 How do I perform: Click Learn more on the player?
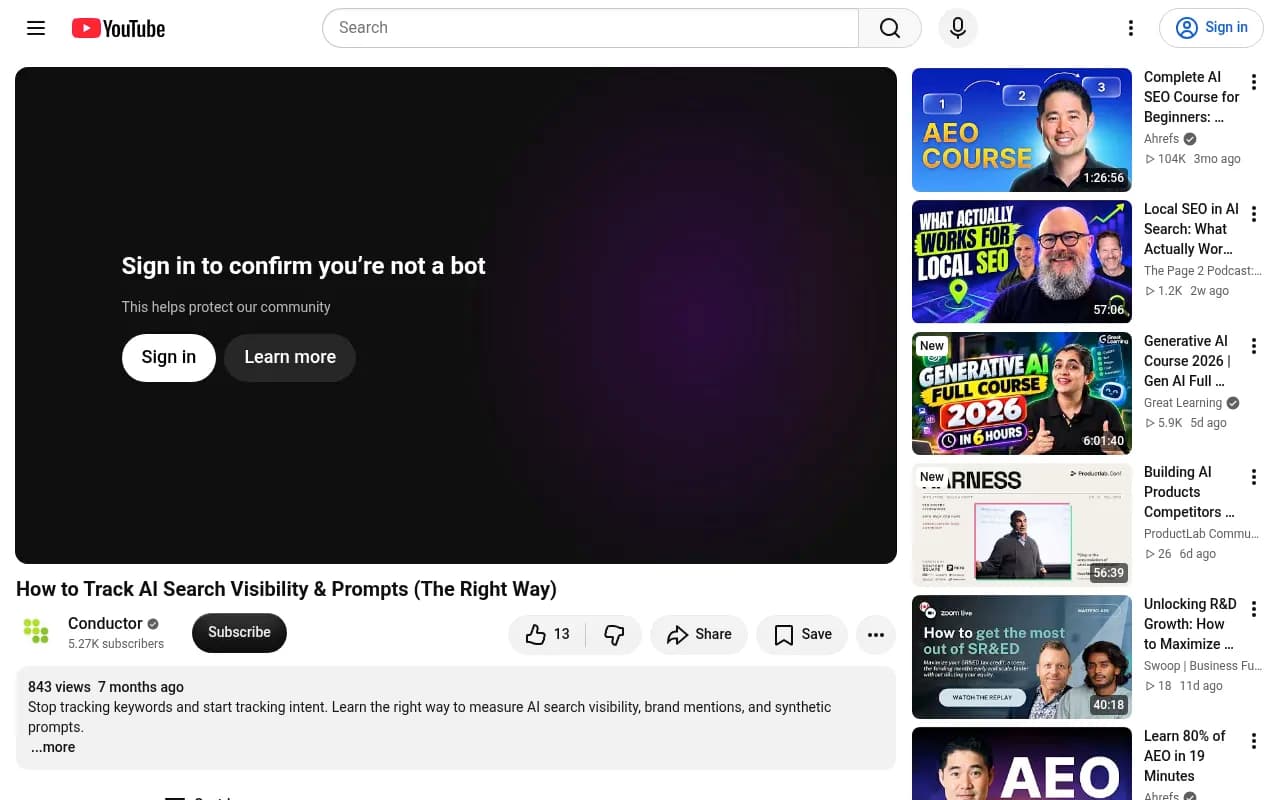click(x=290, y=357)
